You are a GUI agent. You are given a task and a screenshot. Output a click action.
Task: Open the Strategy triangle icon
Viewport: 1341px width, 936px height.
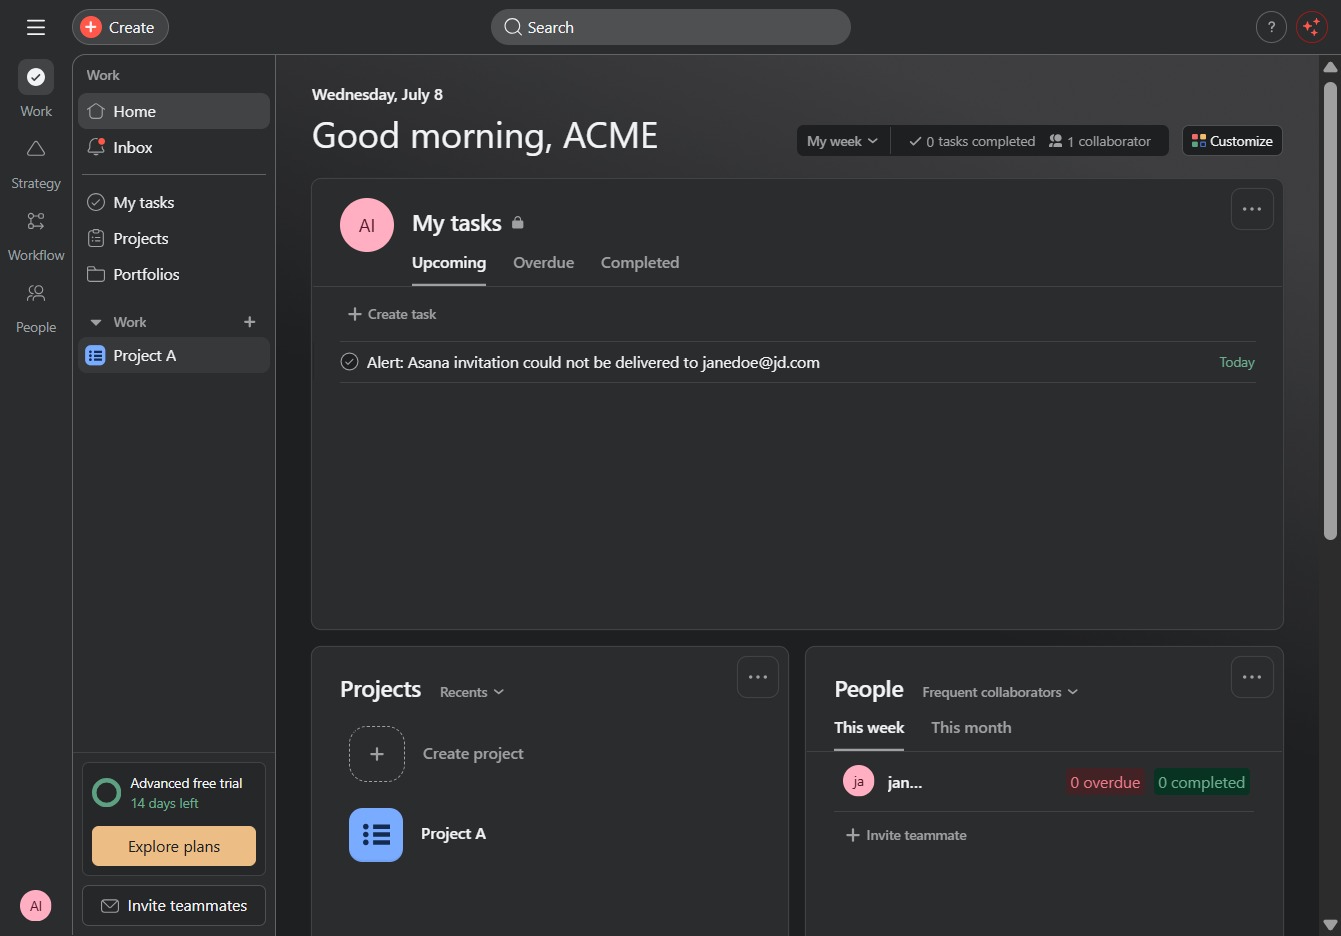(x=36, y=149)
